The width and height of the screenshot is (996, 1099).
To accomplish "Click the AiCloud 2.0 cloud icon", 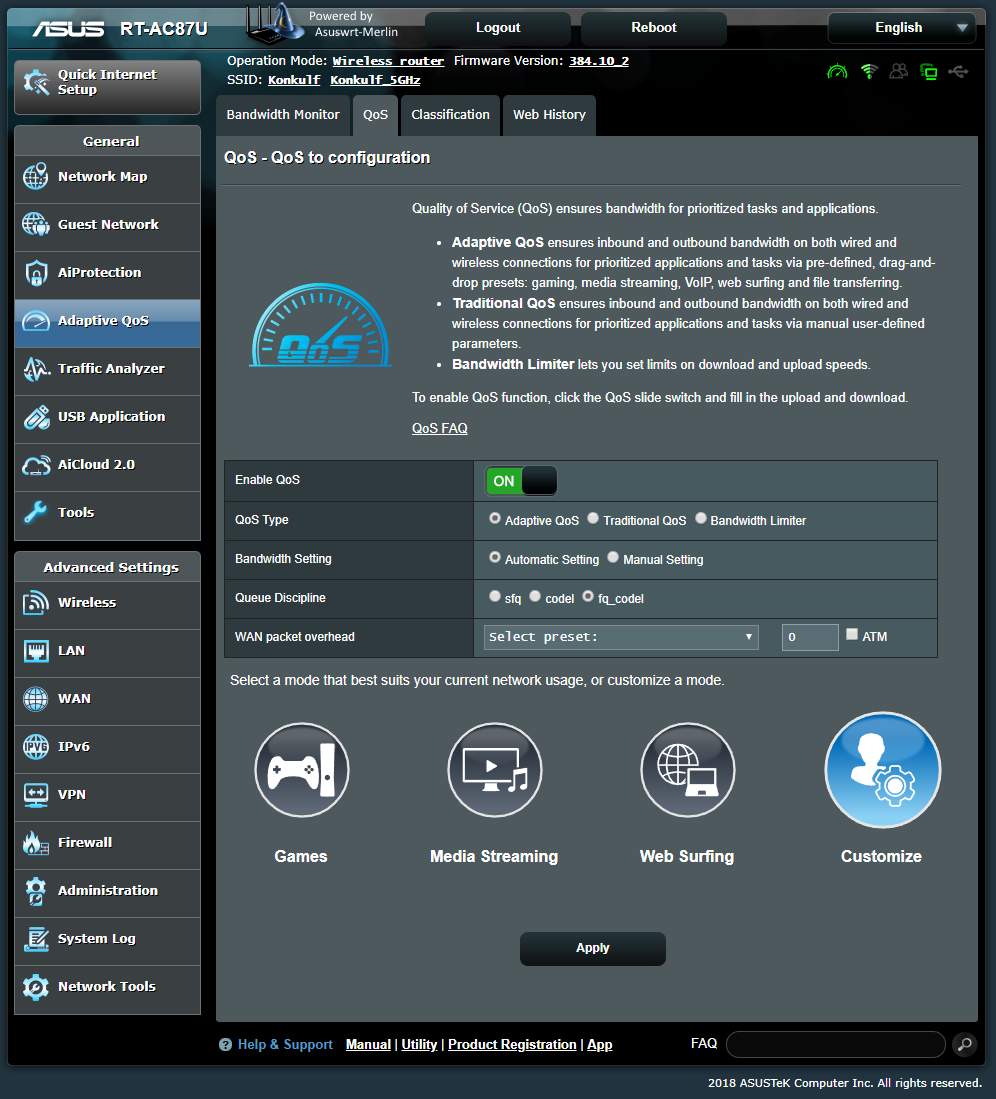I will point(36,465).
